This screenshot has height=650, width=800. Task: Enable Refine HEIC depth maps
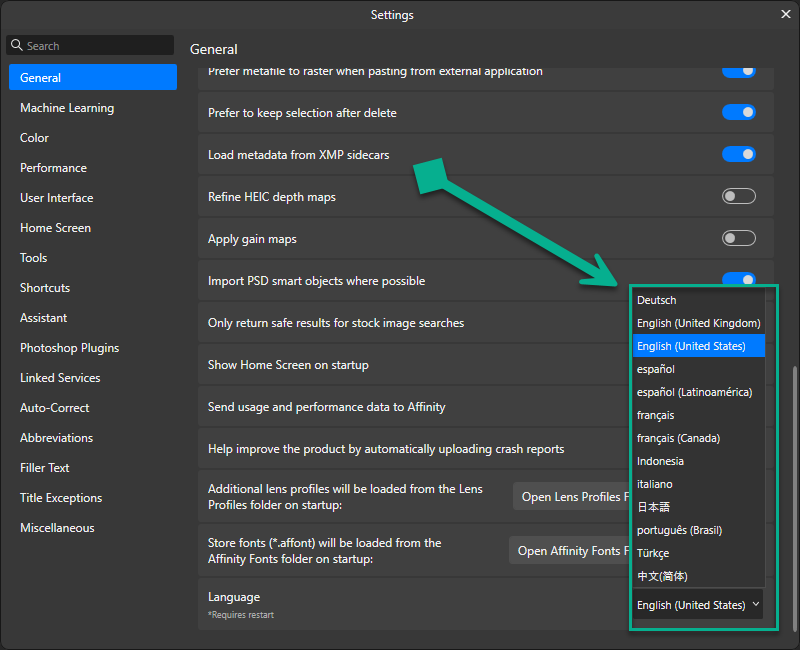click(x=738, y=196)
